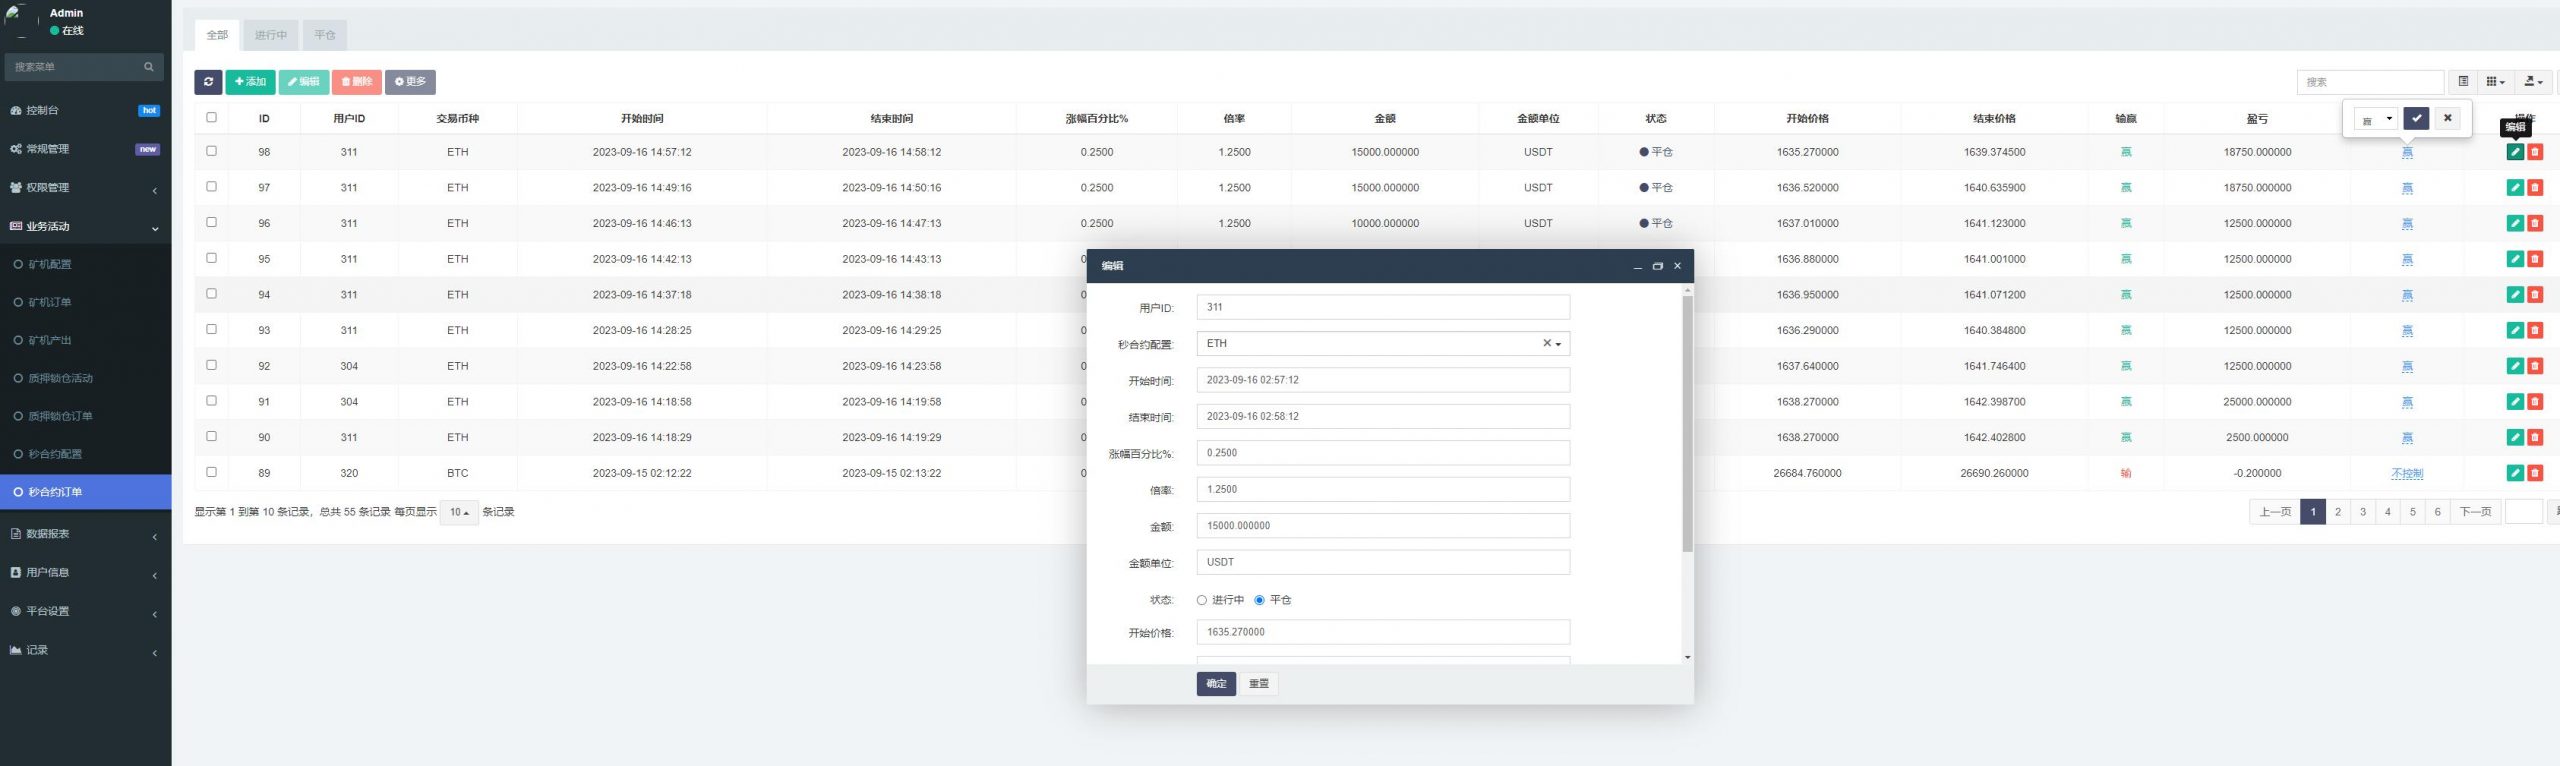
Task: Check the checkbox for row ID 89
Action: coord(211,472)
